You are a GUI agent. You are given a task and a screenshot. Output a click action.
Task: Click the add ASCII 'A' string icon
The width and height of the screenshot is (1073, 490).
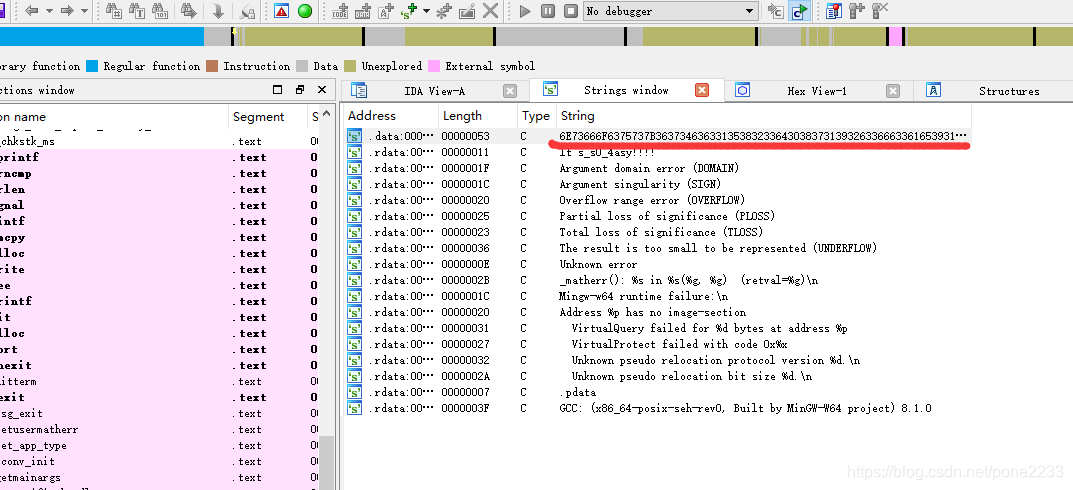click(387, 11)
